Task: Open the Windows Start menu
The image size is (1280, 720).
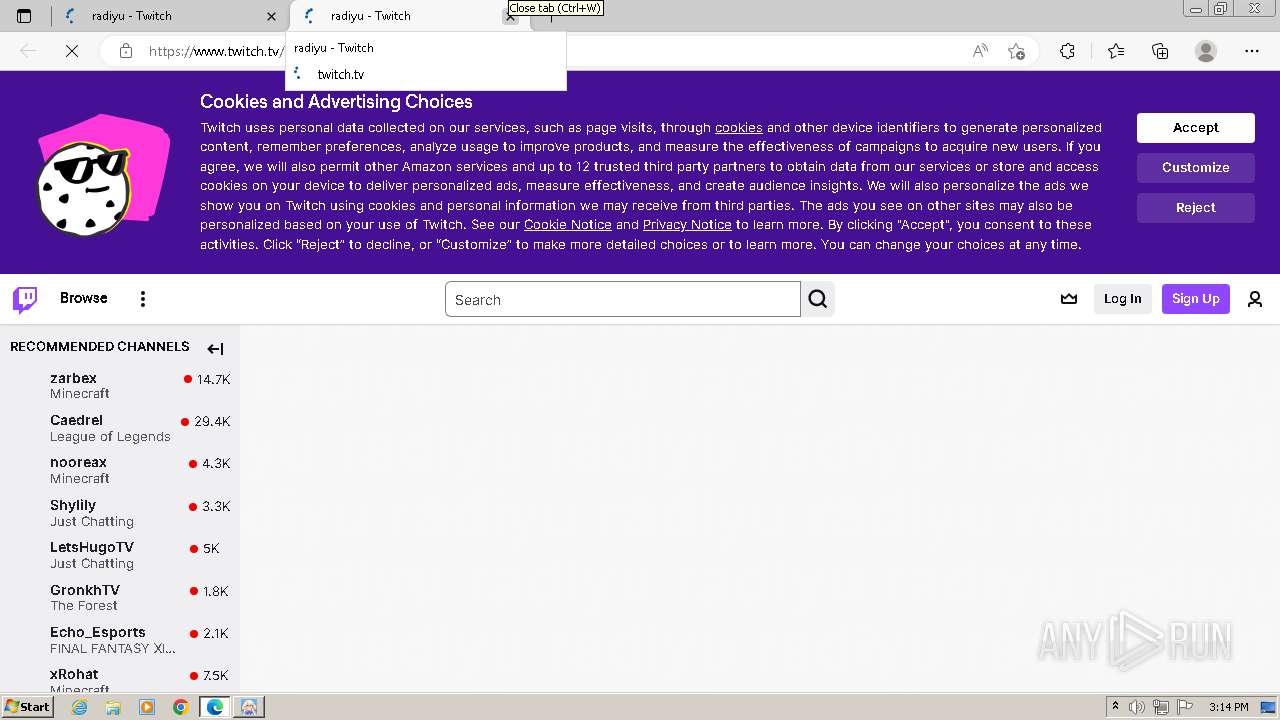Action: point(27,707)
